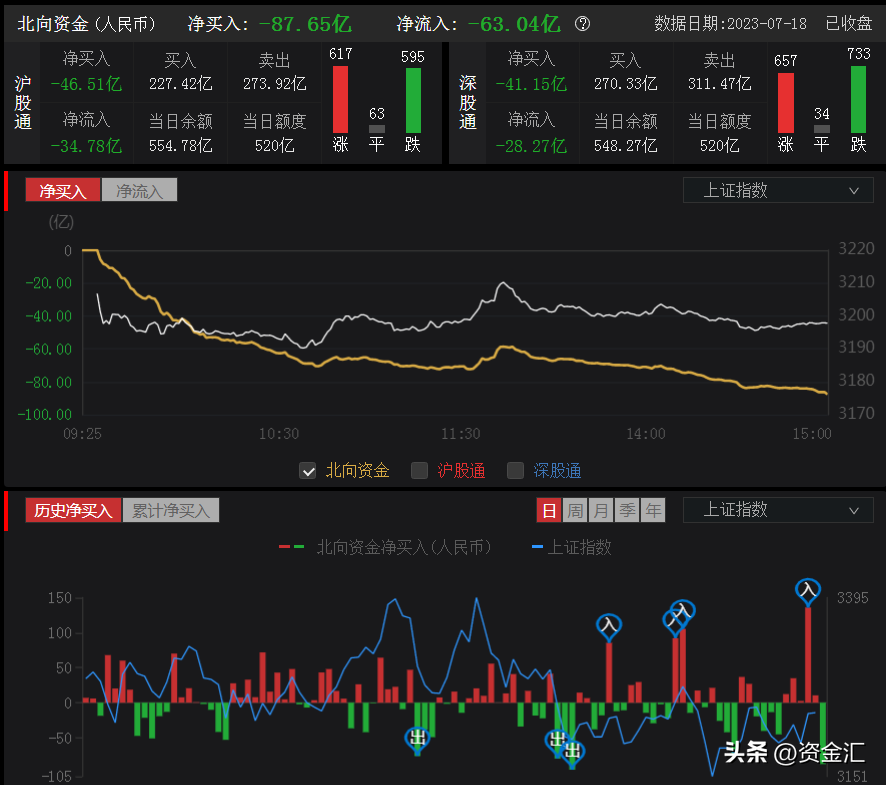This screenshot has width=886, height=785.
Task: Uncheck the 北向资金 checkbox
Action: (308, 470)
